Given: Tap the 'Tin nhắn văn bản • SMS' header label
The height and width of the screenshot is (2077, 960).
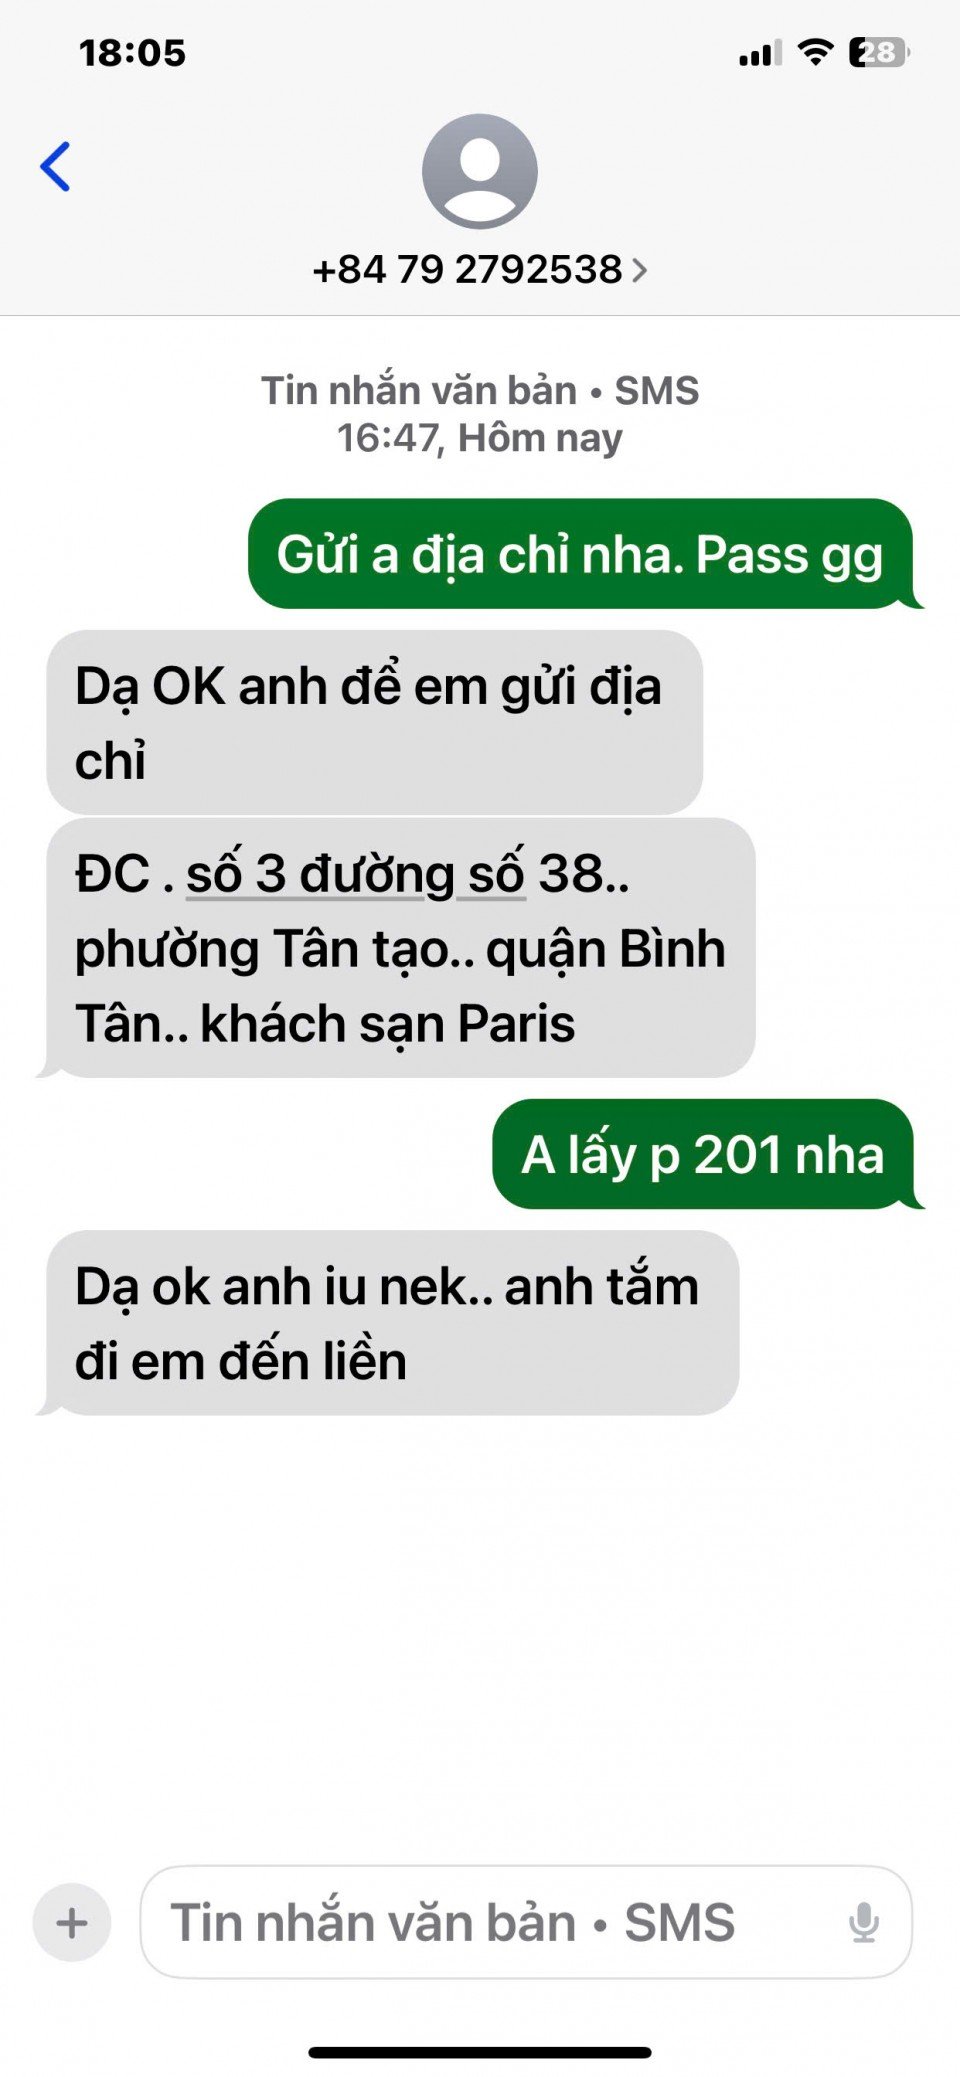Looking at the screenshot, I should pos(480,390).
